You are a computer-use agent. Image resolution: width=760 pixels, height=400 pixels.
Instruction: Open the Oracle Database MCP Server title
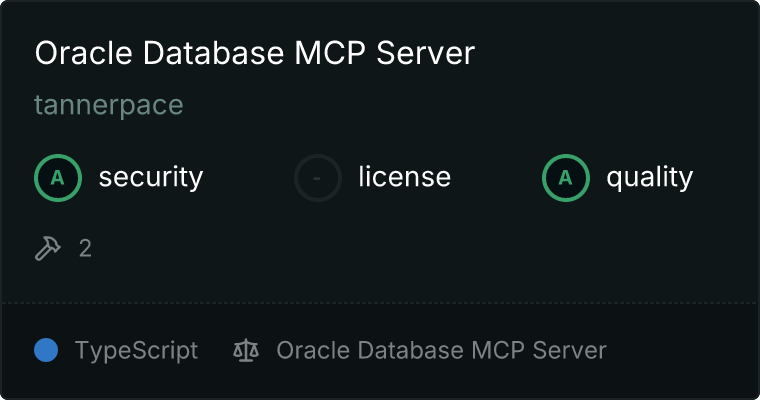(254, 54)
